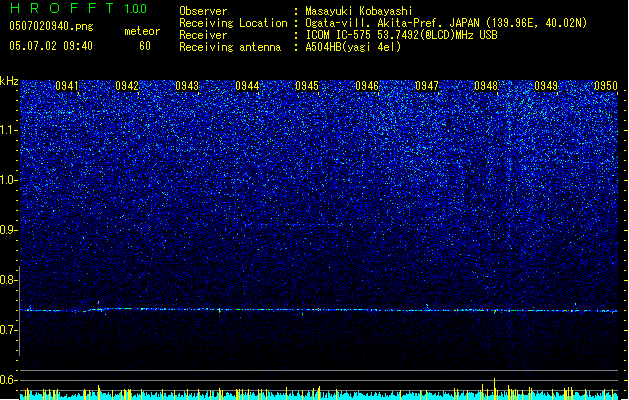Click the 0.6 kHz axis label
Viewport: 629px width, 400px height.
pyautogui.click(x=9, y=380)
